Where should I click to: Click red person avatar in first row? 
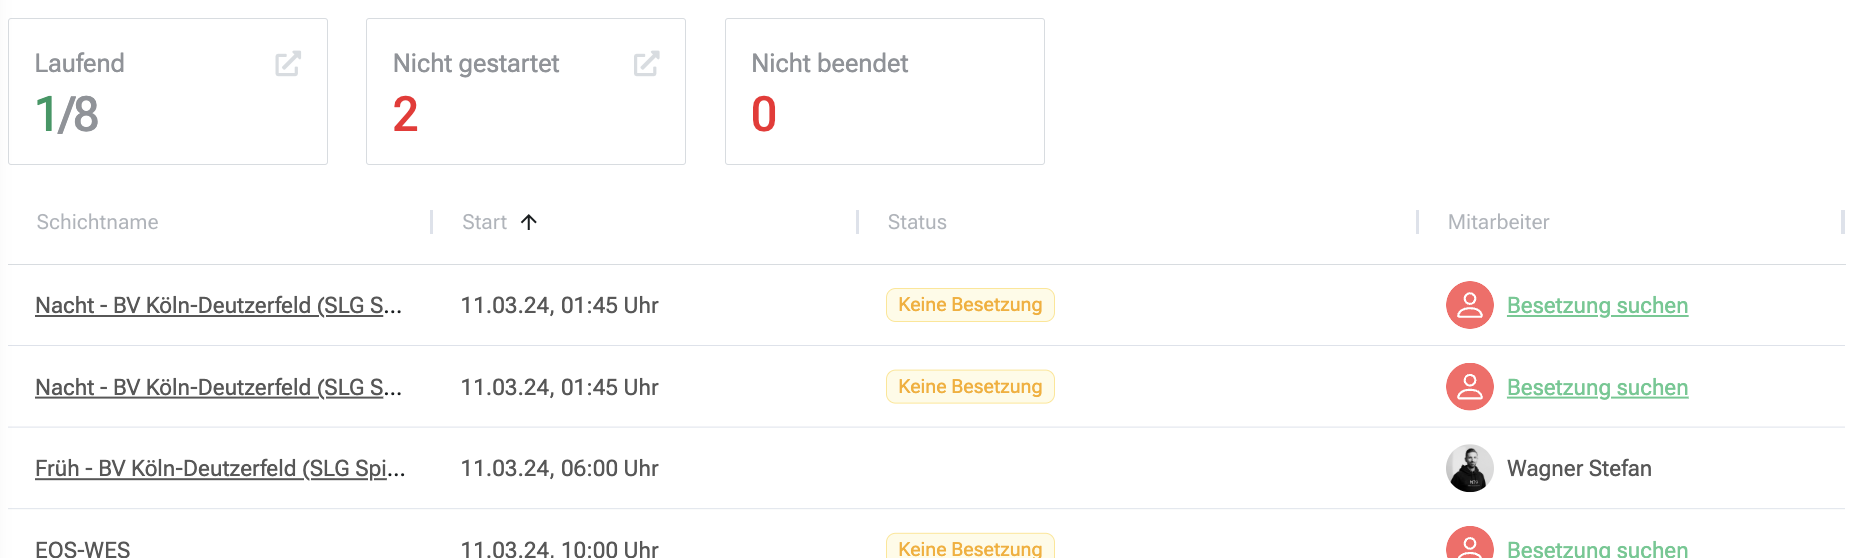click(x=1469, y=306)
